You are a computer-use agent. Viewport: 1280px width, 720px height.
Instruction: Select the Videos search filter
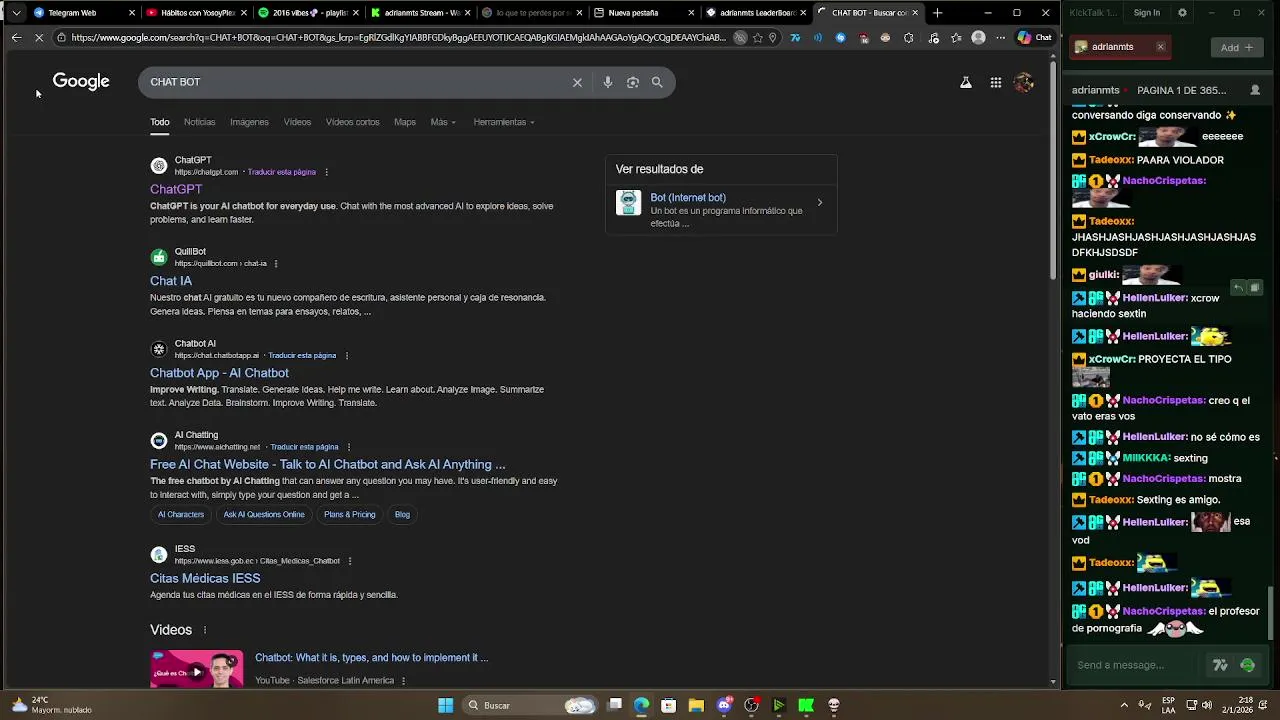pos(297,122)
